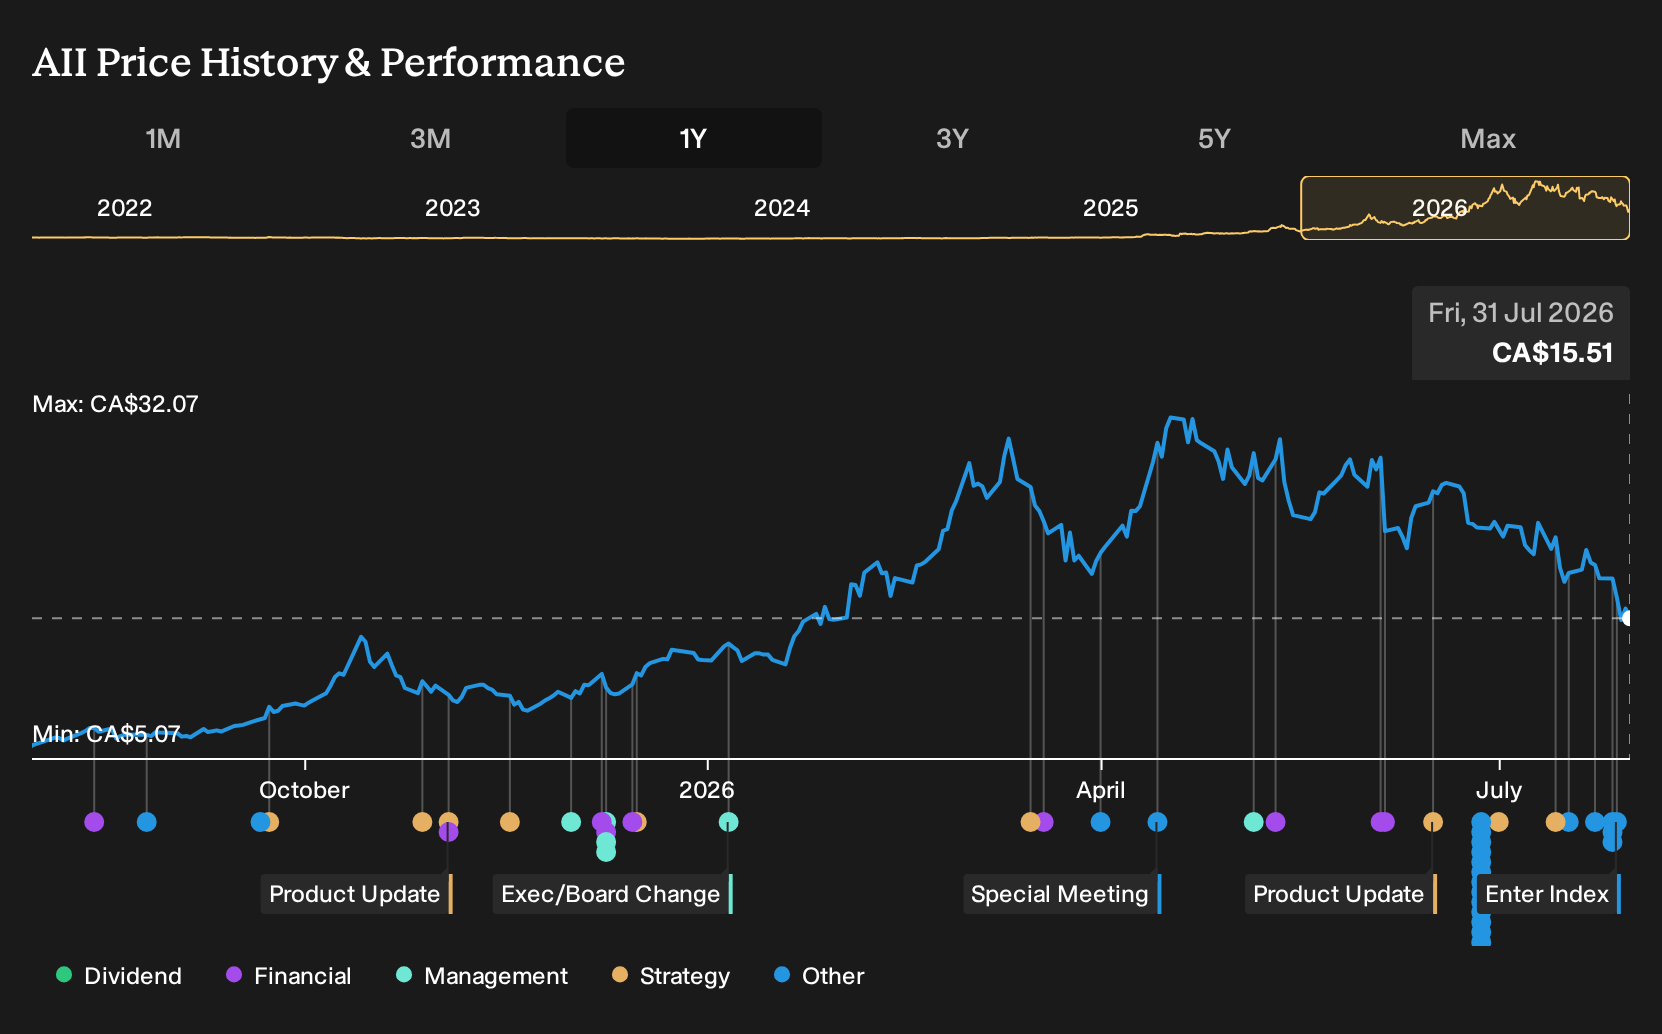Click the Product Update label near October
Image resolution: width=1662 pixels, height=1034 pixels.
[x=357, y=894]
